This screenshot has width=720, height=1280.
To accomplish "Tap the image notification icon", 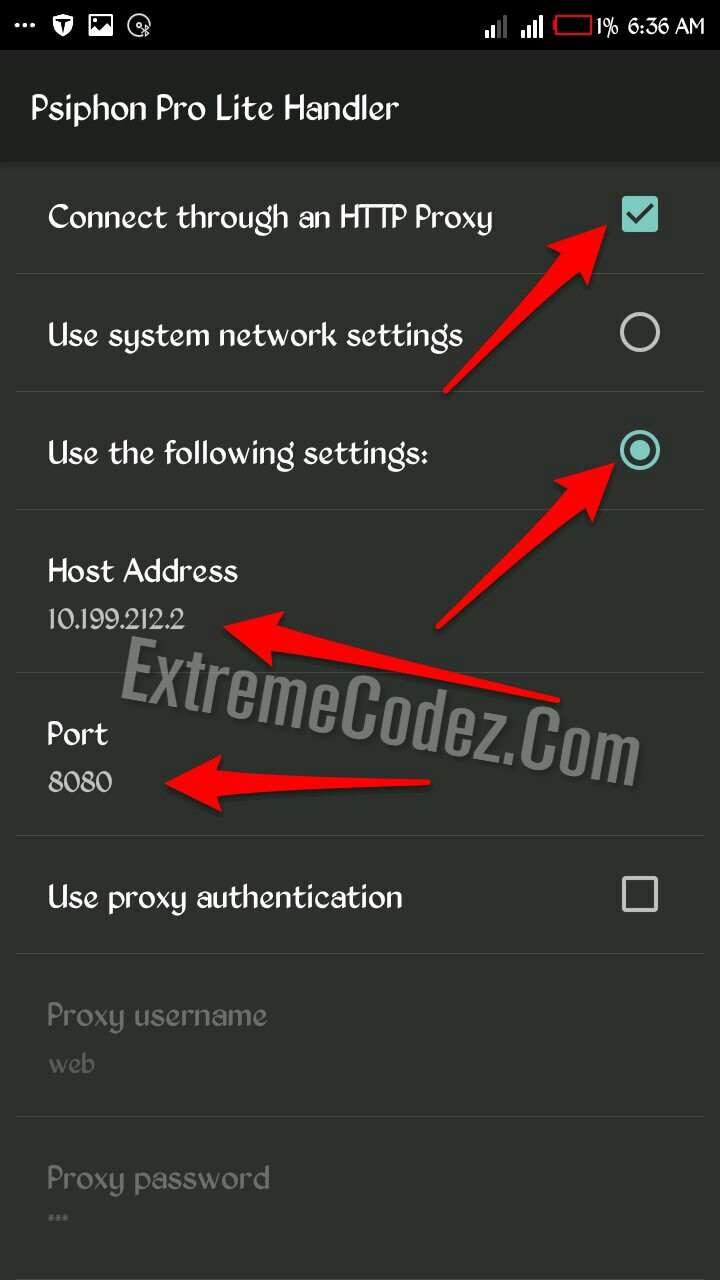I will point(101,26).
